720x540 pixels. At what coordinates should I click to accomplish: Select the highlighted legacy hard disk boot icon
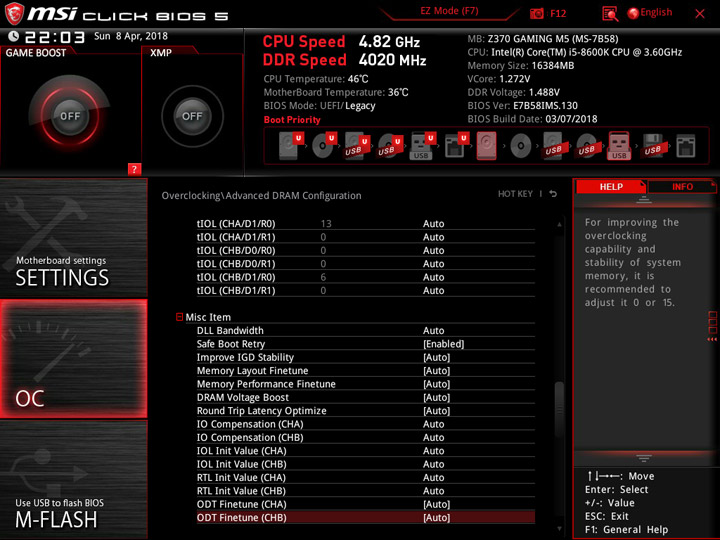click(x=486, y=146)
